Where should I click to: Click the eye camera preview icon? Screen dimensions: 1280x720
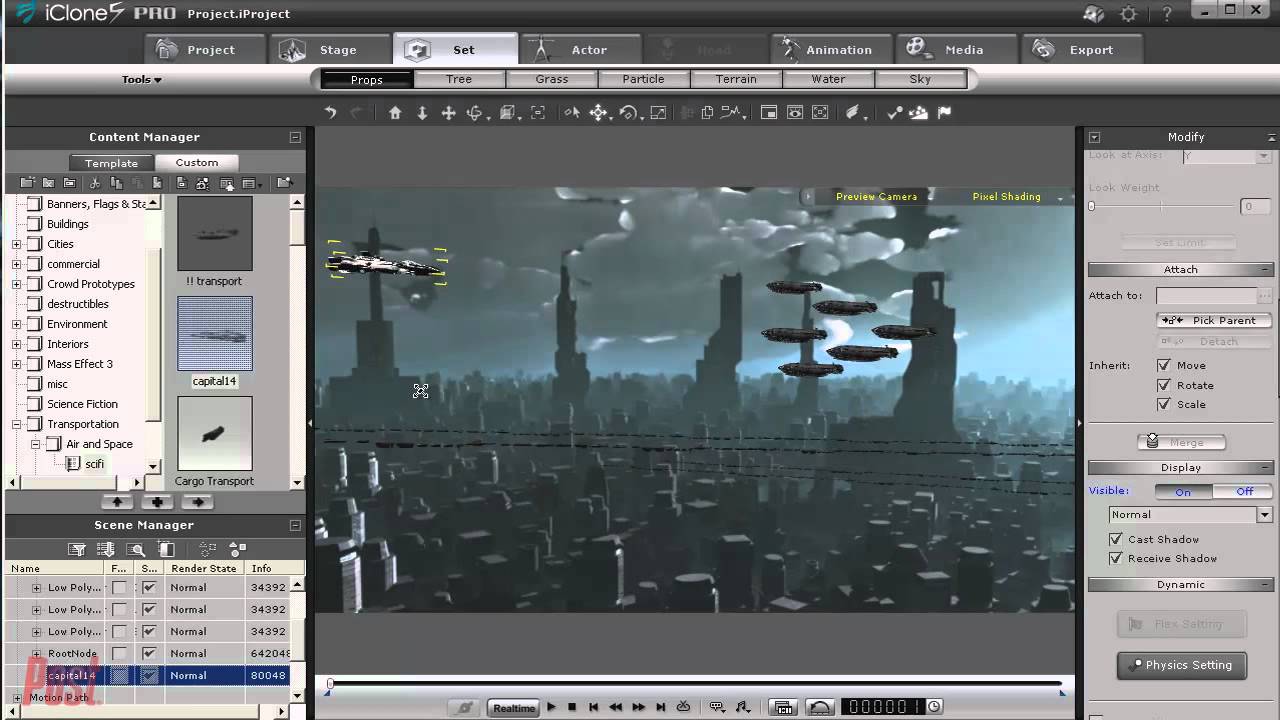point(795,113)
